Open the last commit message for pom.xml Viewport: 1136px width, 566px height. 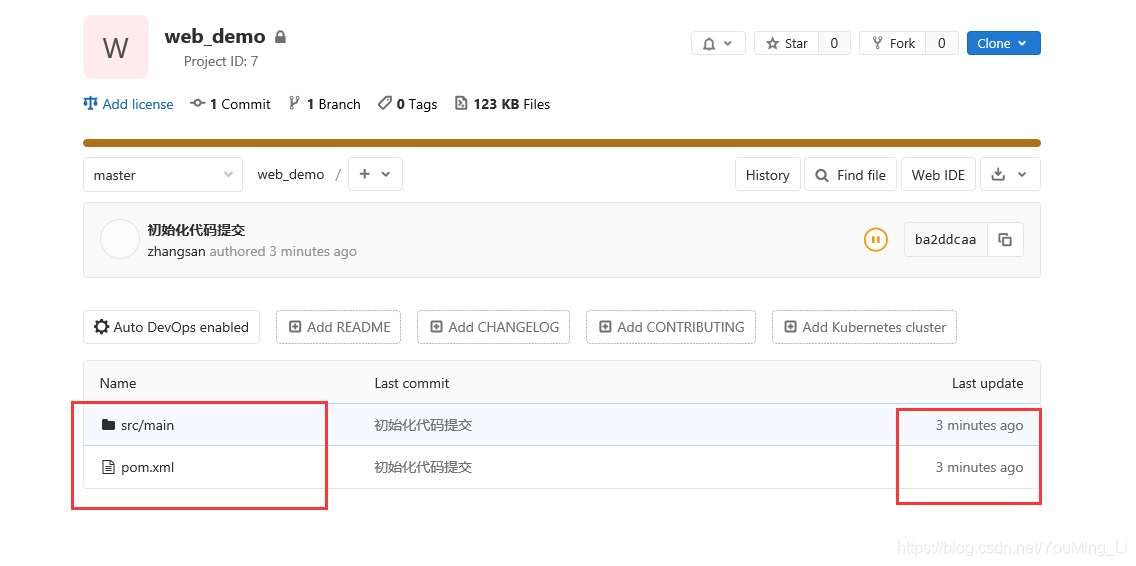(423, 467)
